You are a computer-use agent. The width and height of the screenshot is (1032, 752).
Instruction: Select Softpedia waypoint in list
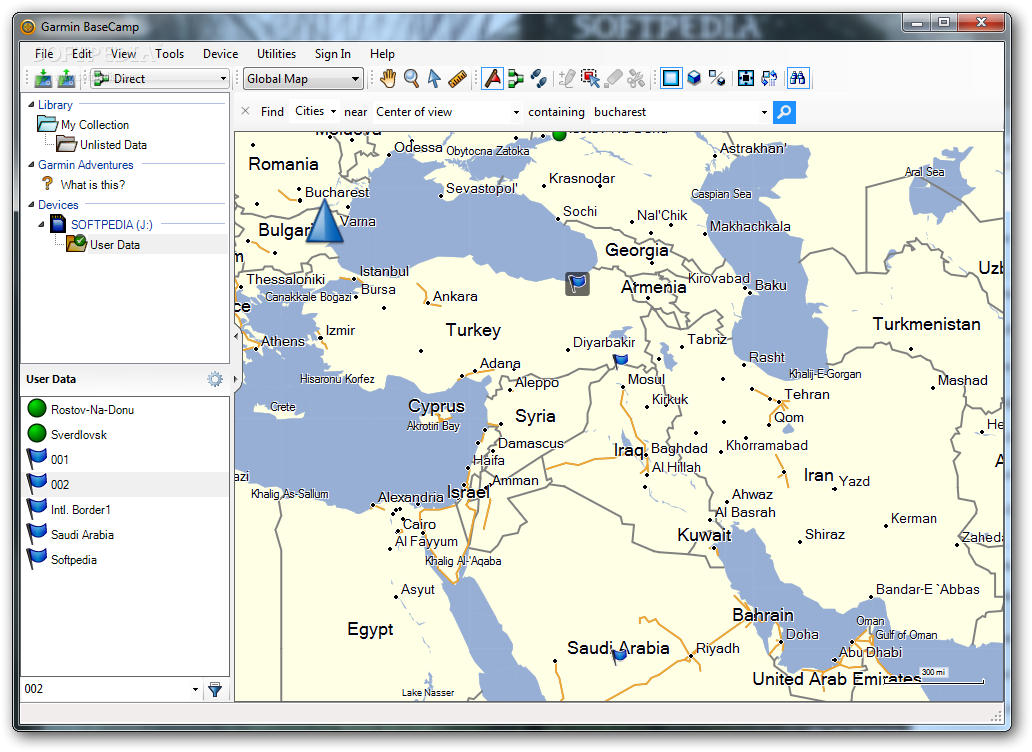(125, 559)
